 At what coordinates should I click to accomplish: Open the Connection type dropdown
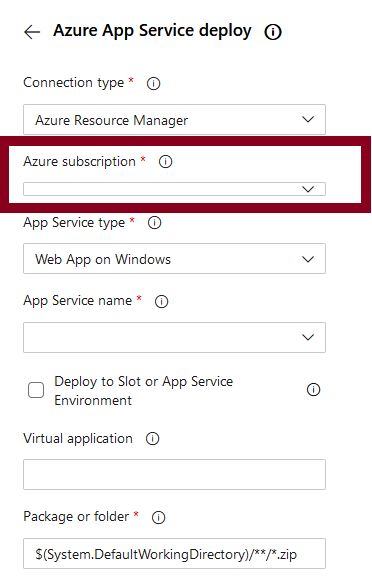(x=174, y=119)
